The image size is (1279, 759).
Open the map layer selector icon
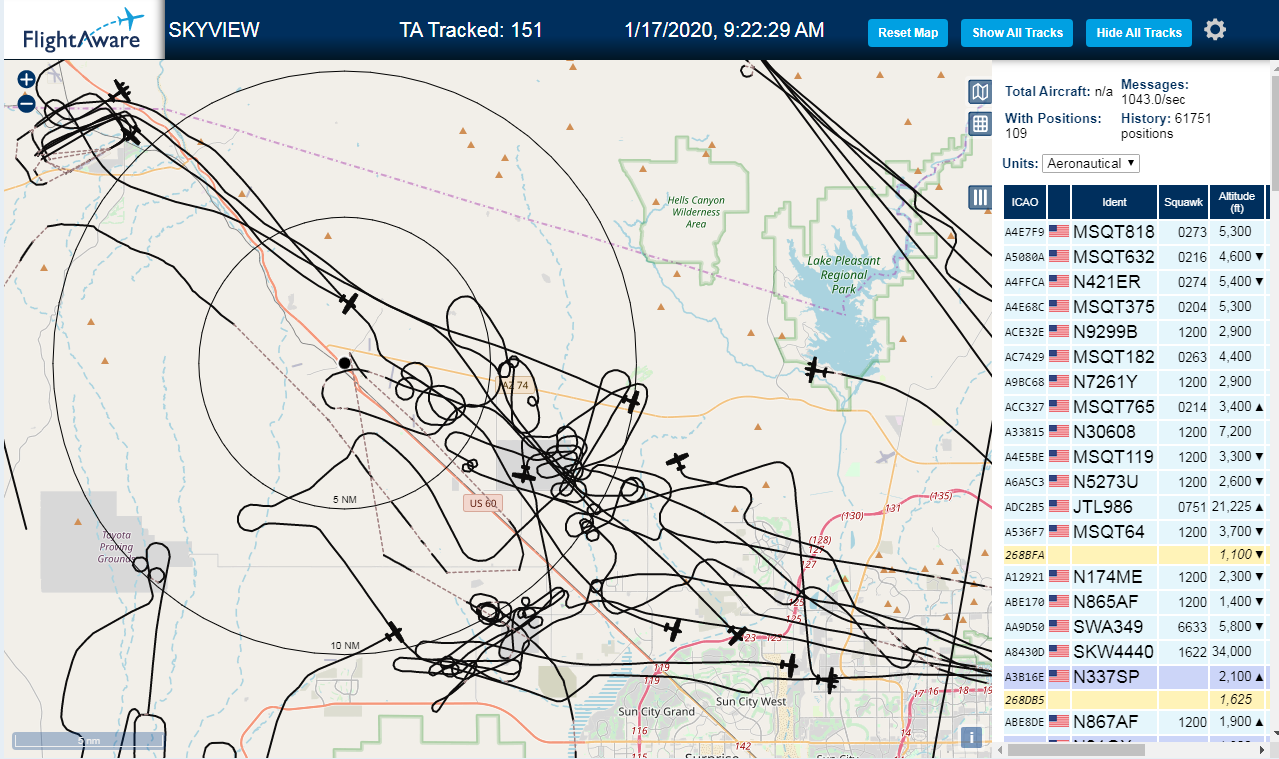coord(980,93)
